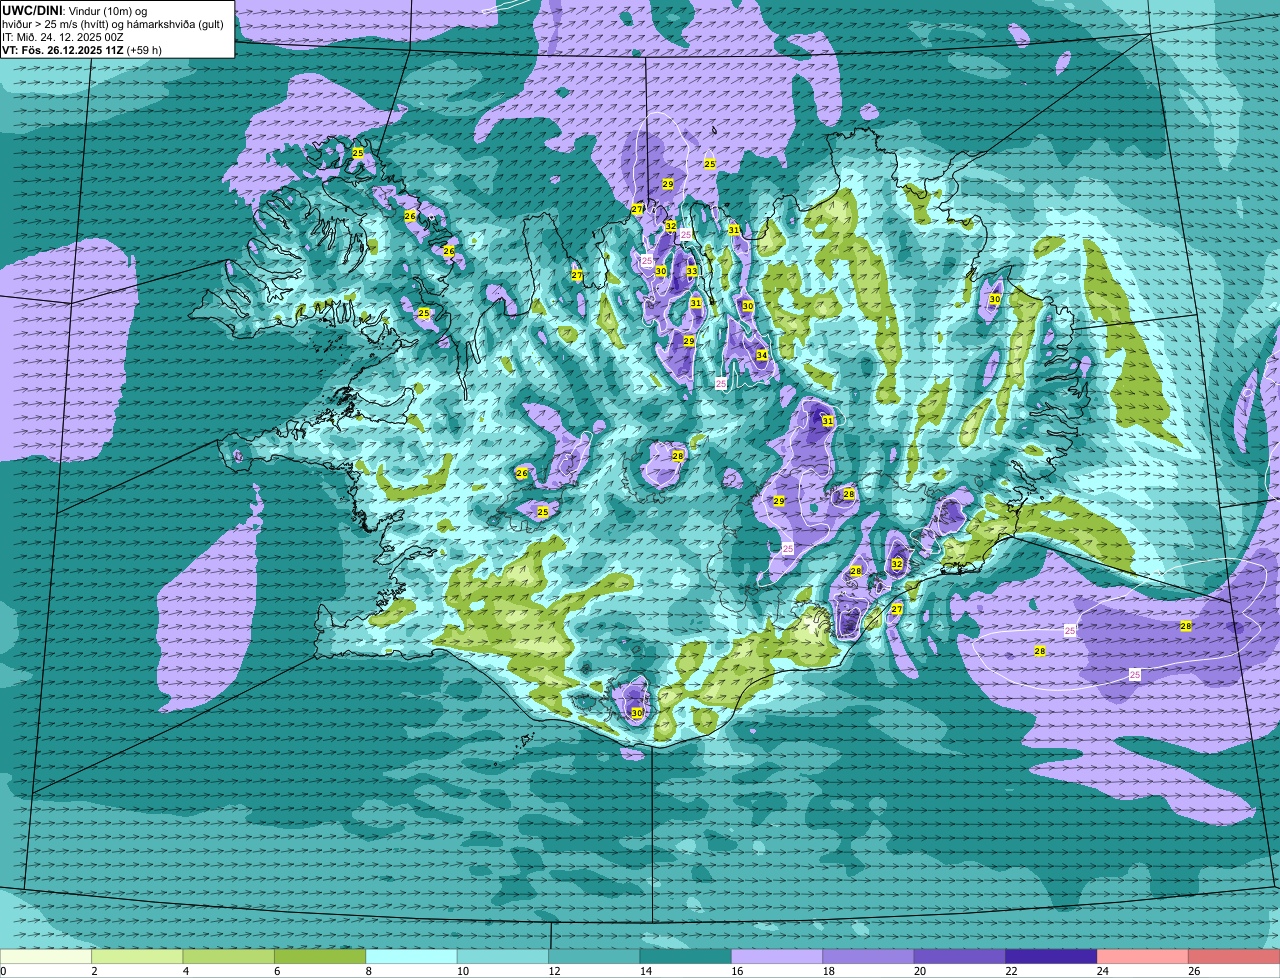Image resolution: width=1280 pixels, height=978 pixels.
Task: Click the 12–14 m/s teal legend swatch
Action: pyautogui.click(x=594, y=956)
